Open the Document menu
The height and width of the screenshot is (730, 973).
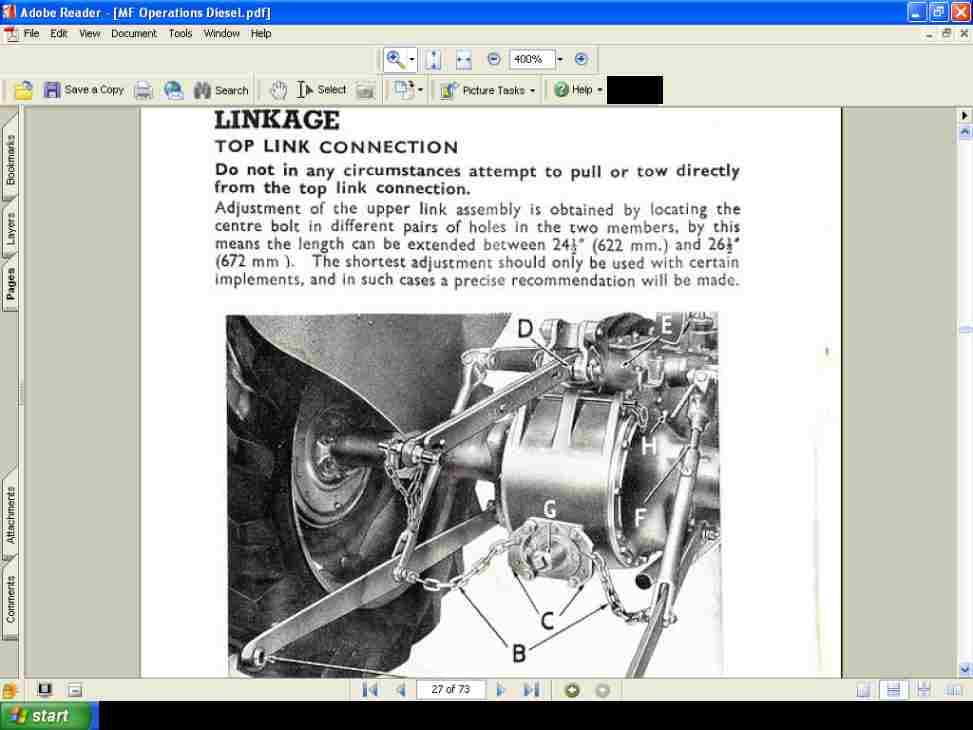[134, 33]
